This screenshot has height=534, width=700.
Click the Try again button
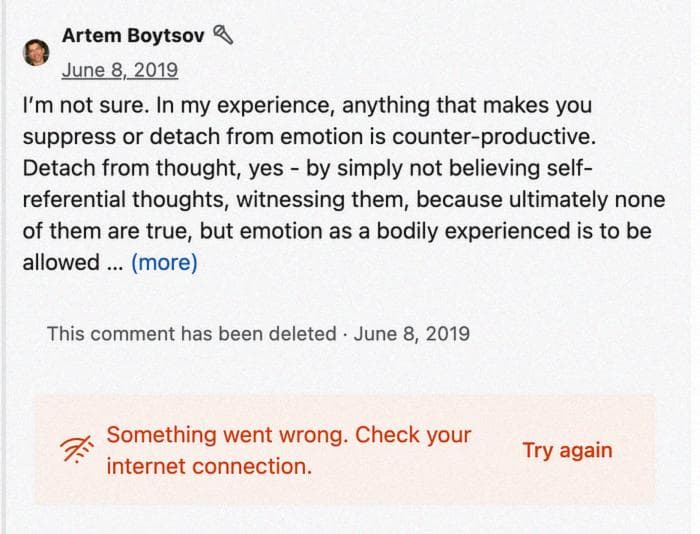567,451
